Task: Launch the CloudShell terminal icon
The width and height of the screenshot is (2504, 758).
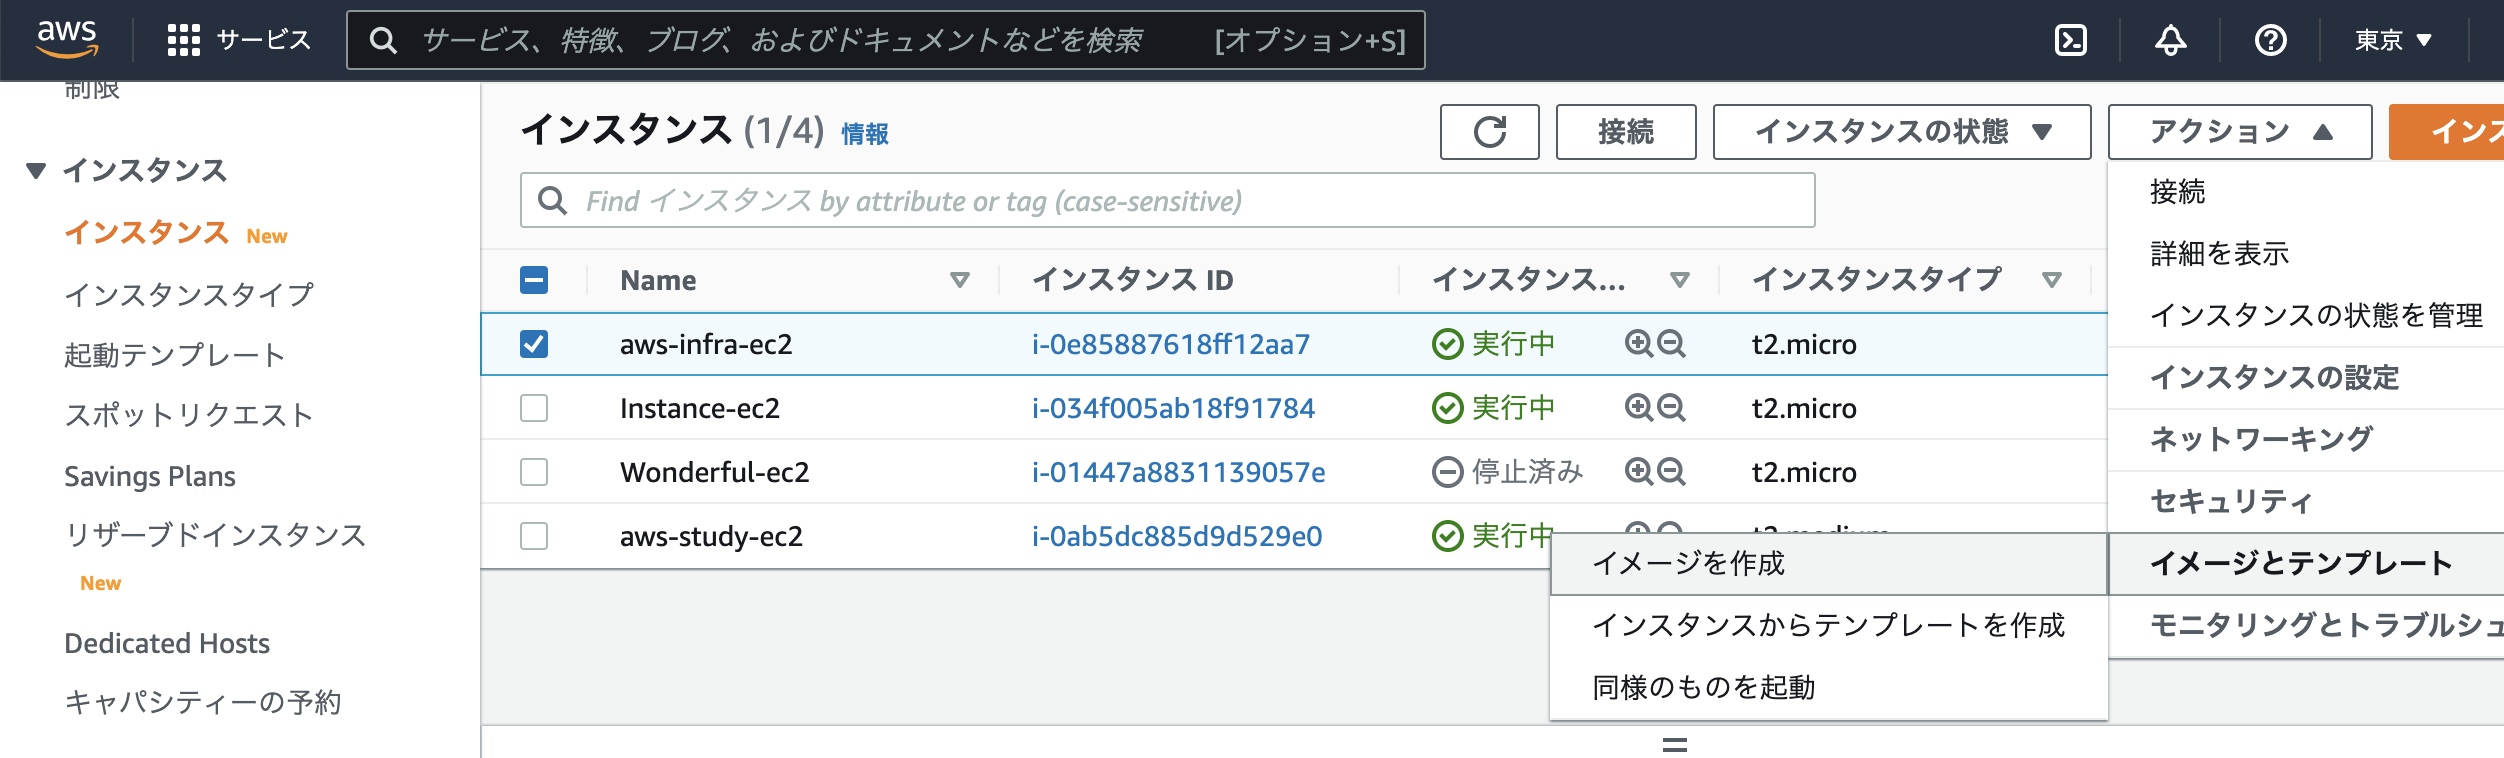Action: tap(2070, 40)
